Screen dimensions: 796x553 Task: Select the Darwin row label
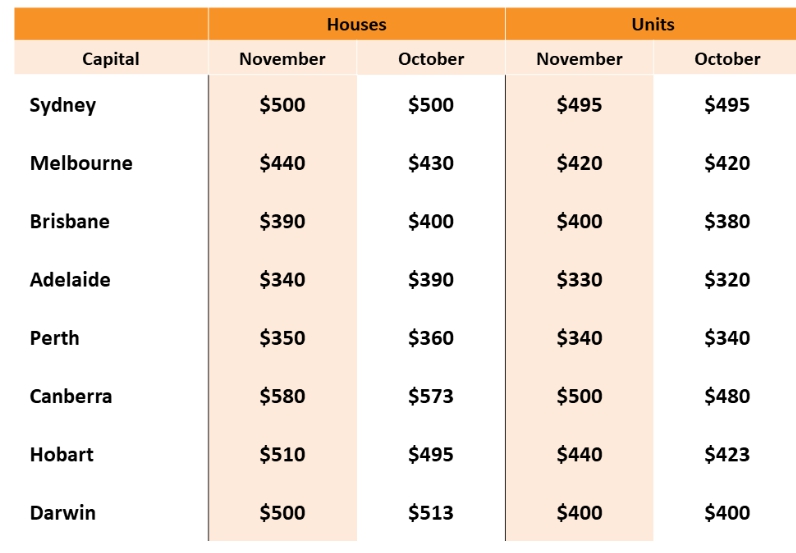[62, 513]
